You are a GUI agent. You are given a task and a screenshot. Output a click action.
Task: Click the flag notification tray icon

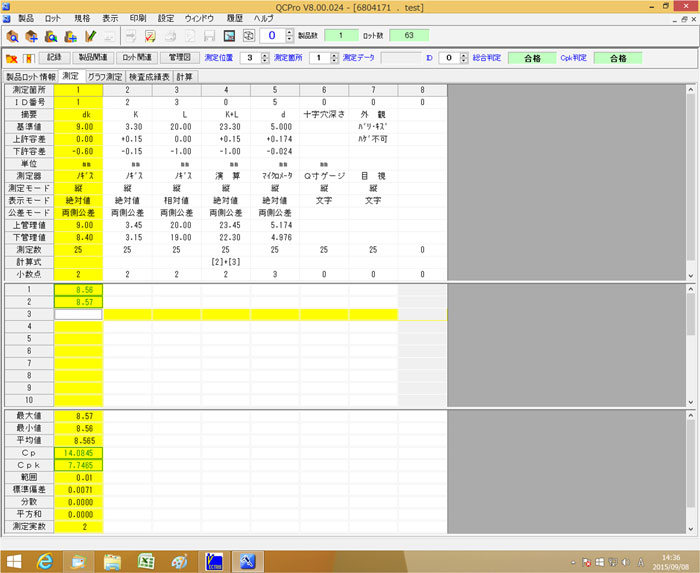pyautogui.click(x=585, y=562)
